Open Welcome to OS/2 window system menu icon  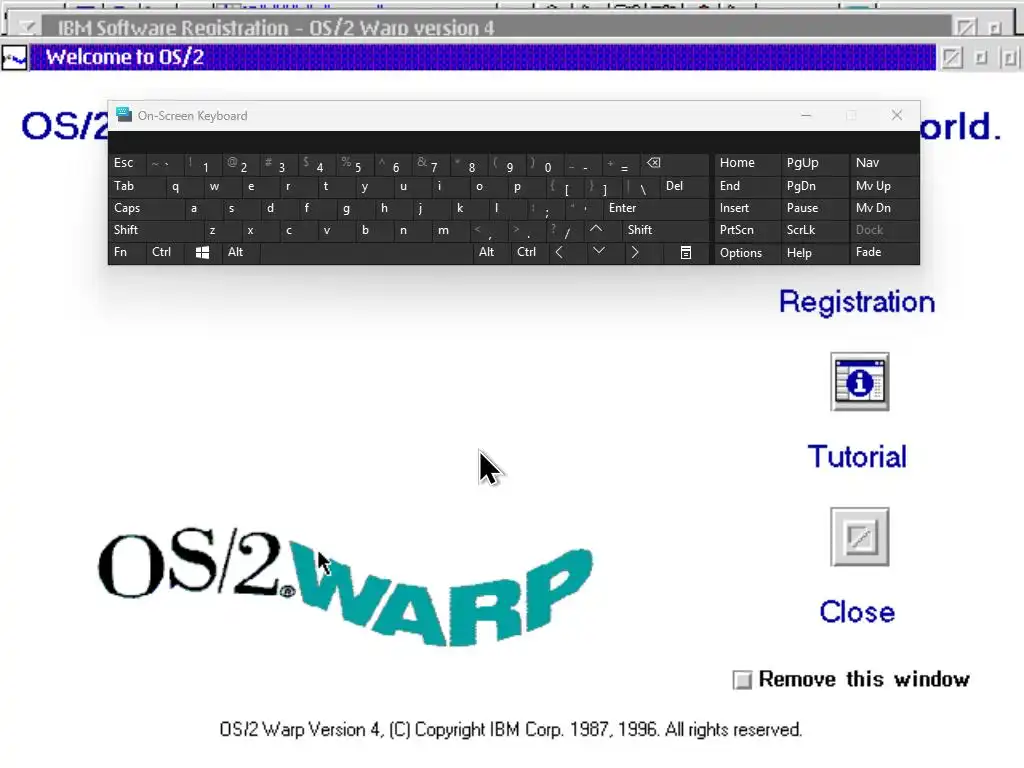14,57
